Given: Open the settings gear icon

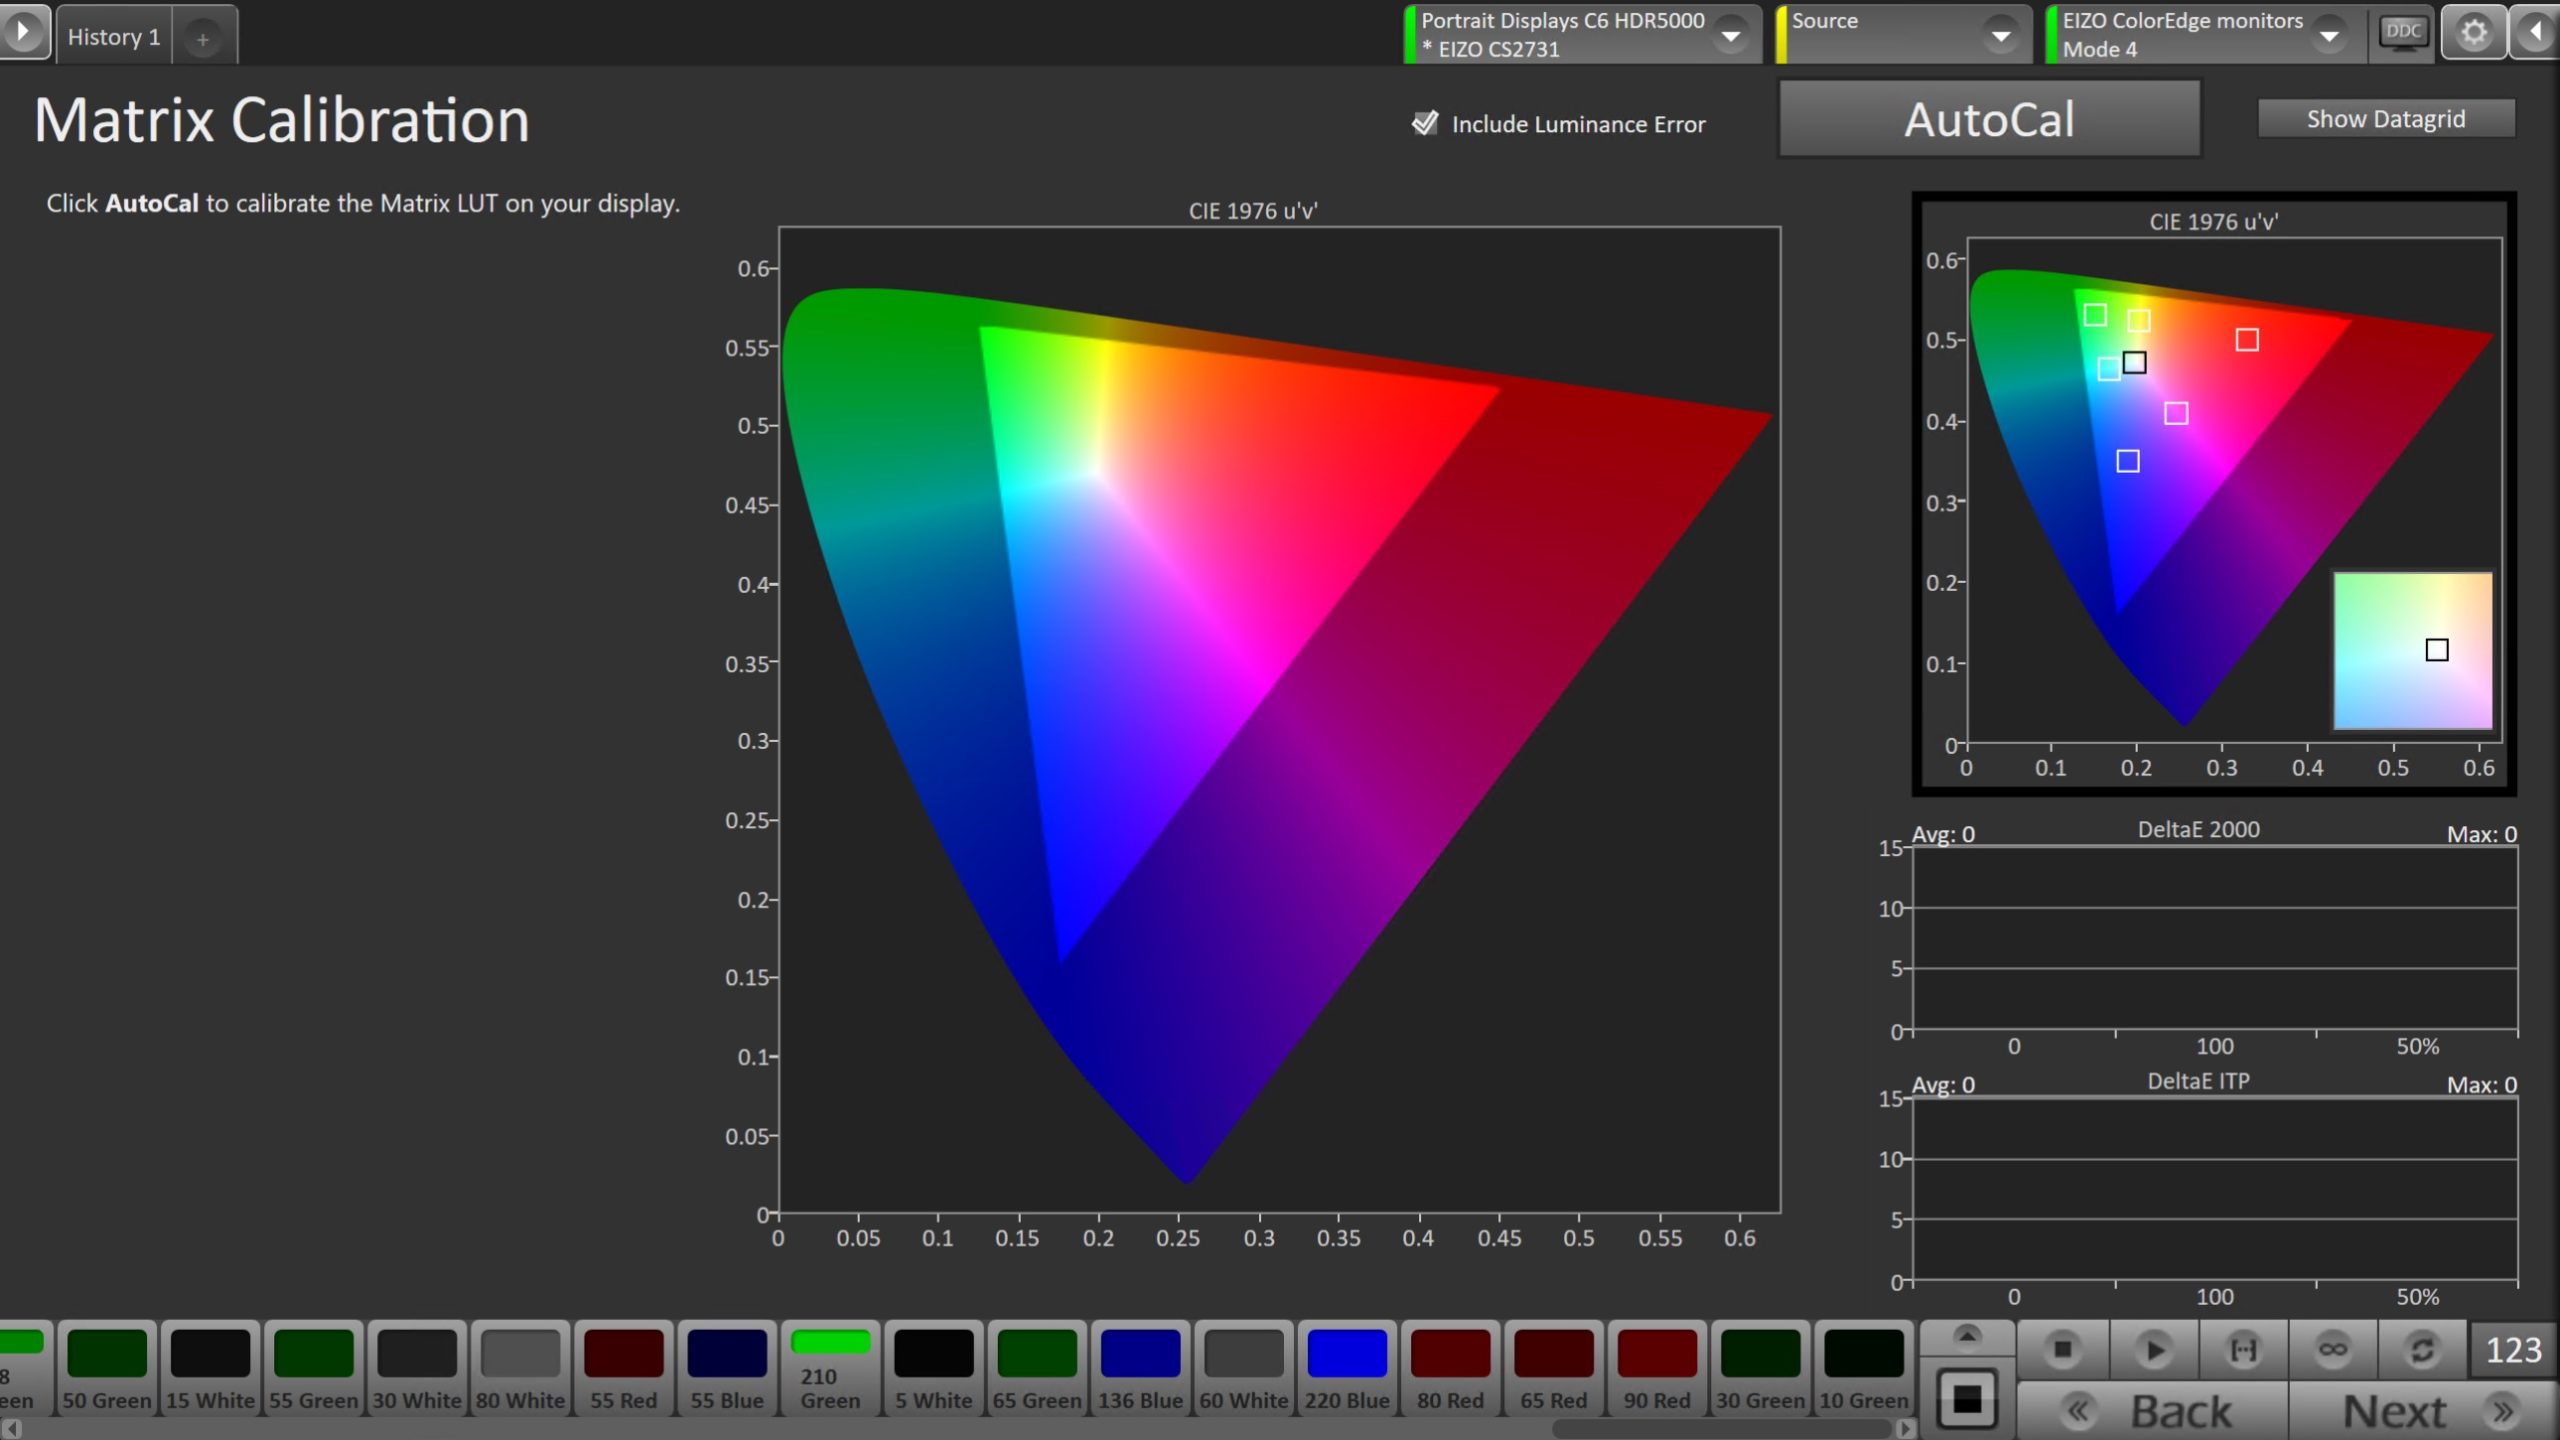Looking at the screenshot, I should [2473, 33].
